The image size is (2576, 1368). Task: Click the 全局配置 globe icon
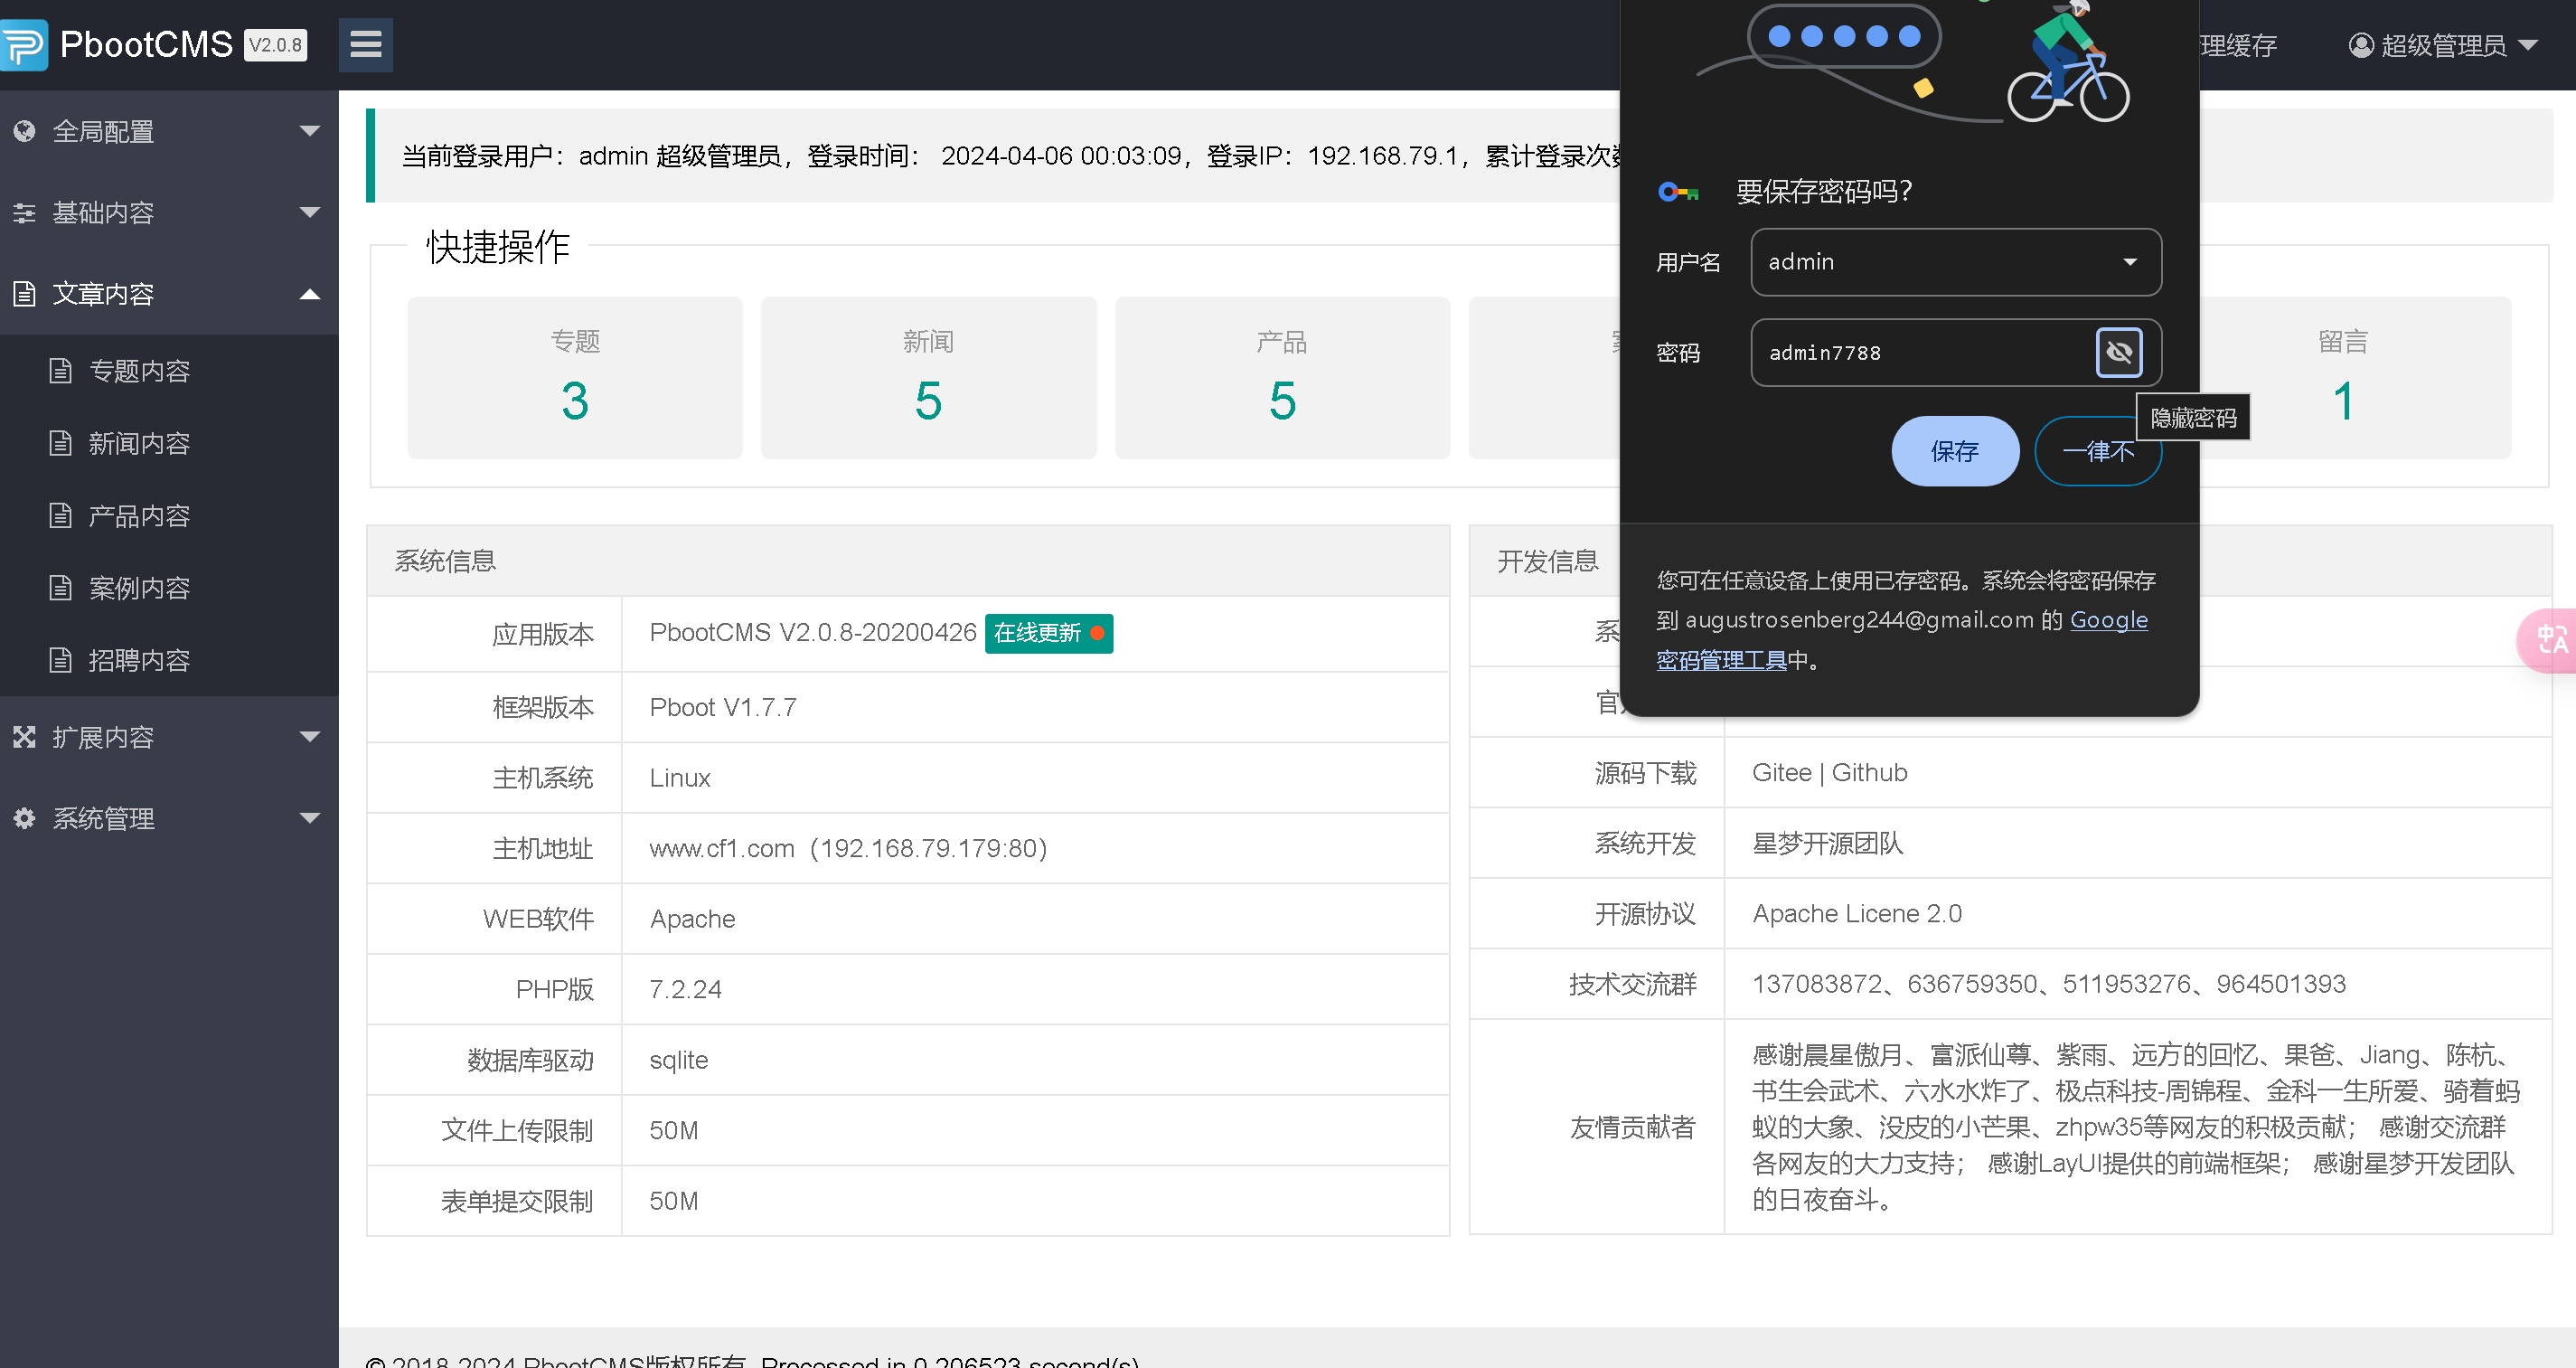click(24, 131)
